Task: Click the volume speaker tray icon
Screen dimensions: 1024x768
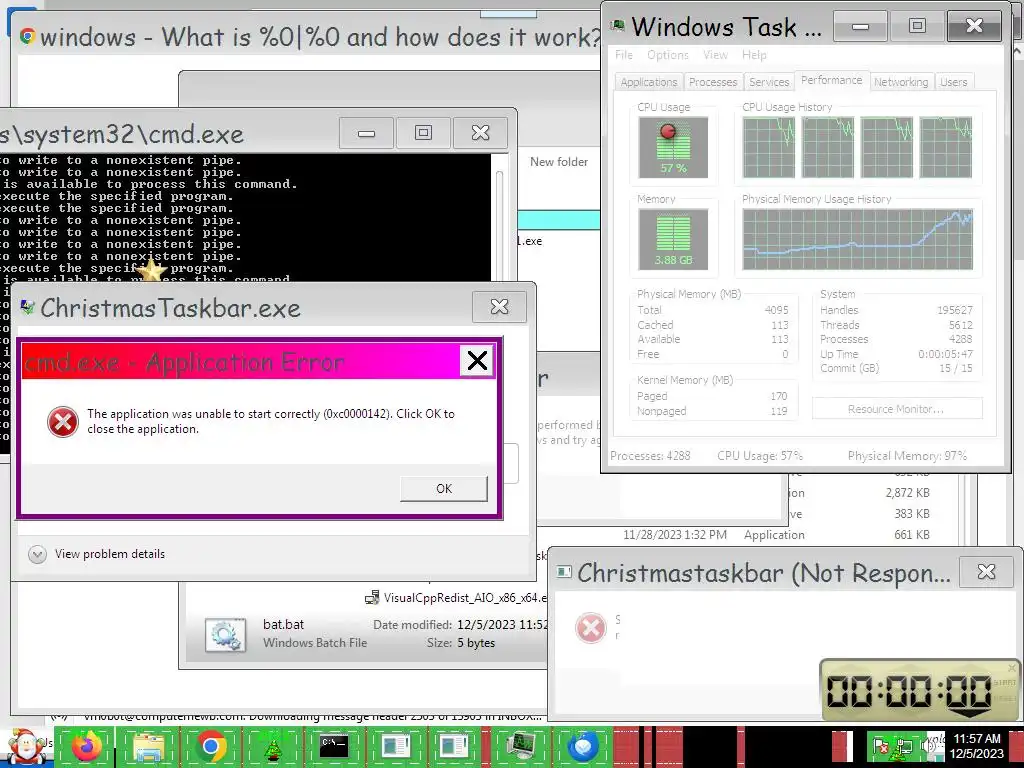Action: click(927, 746)
